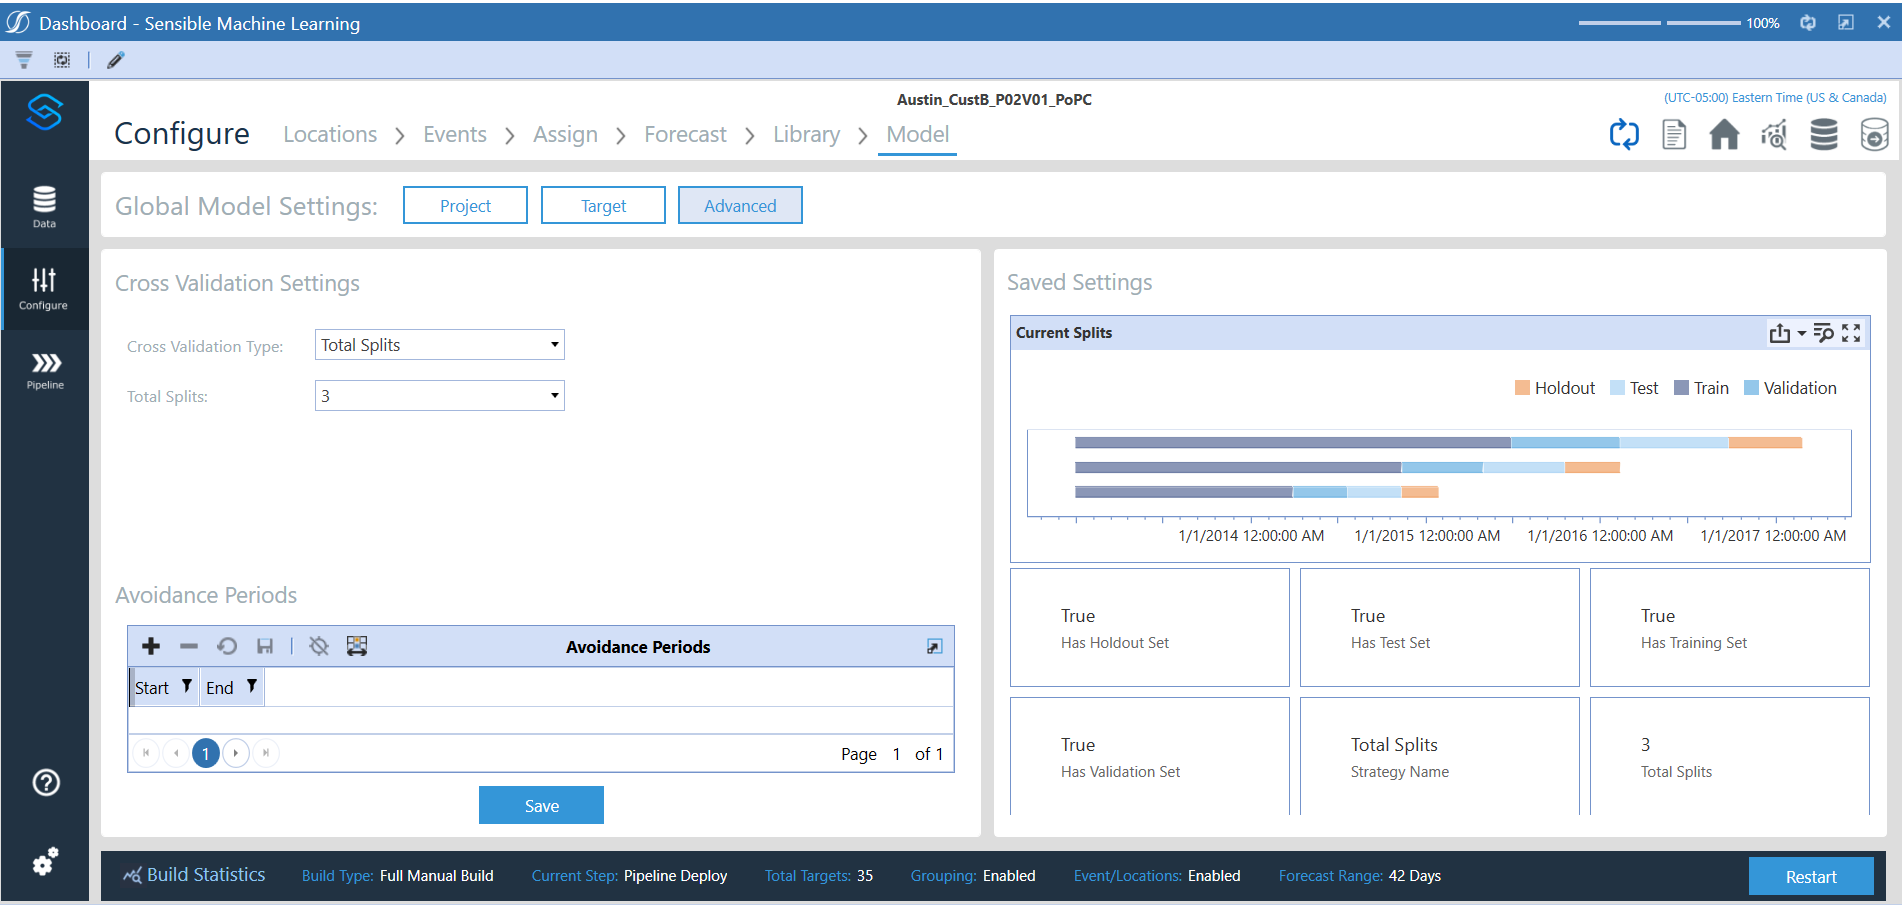
Task: Go to home via the house icon
Action: point(1724,134)
